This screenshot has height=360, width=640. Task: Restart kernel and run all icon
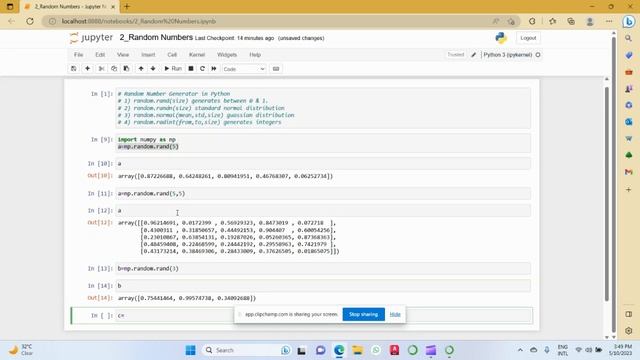point(214,69)
